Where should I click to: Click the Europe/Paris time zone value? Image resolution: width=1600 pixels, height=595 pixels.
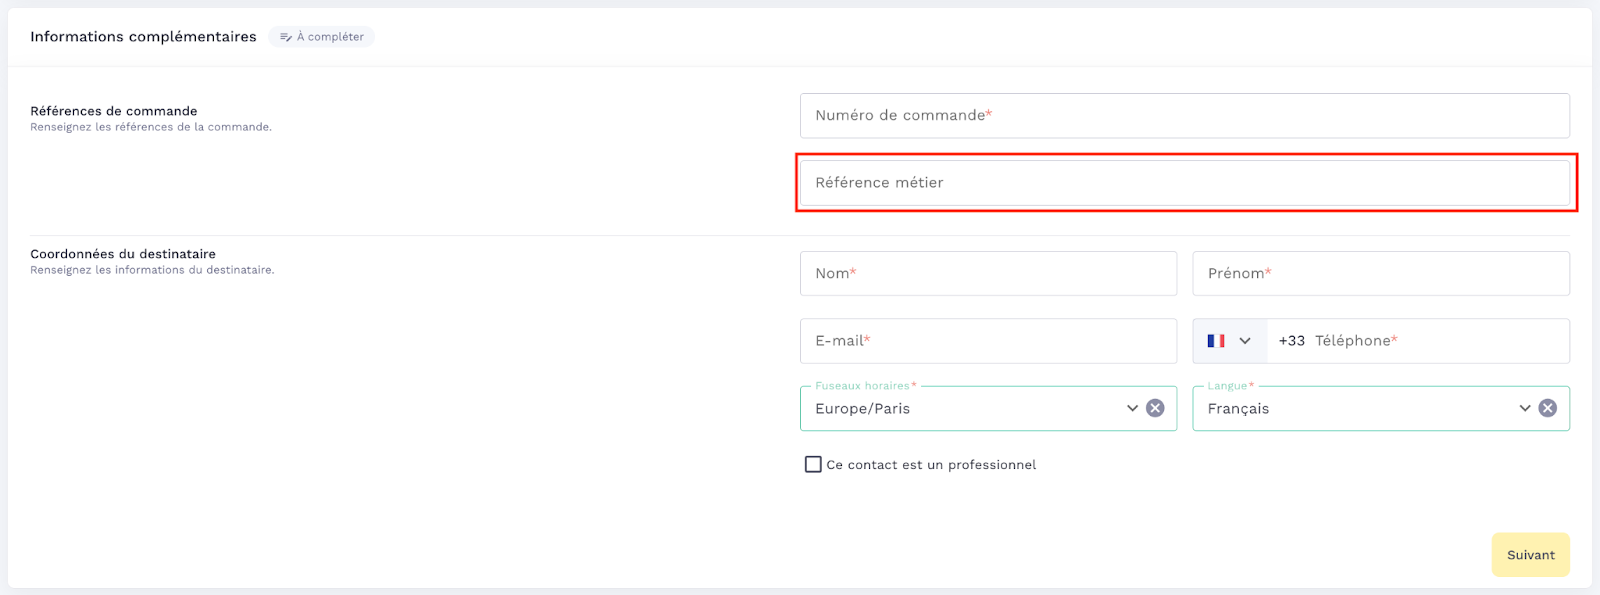[862, 409]
